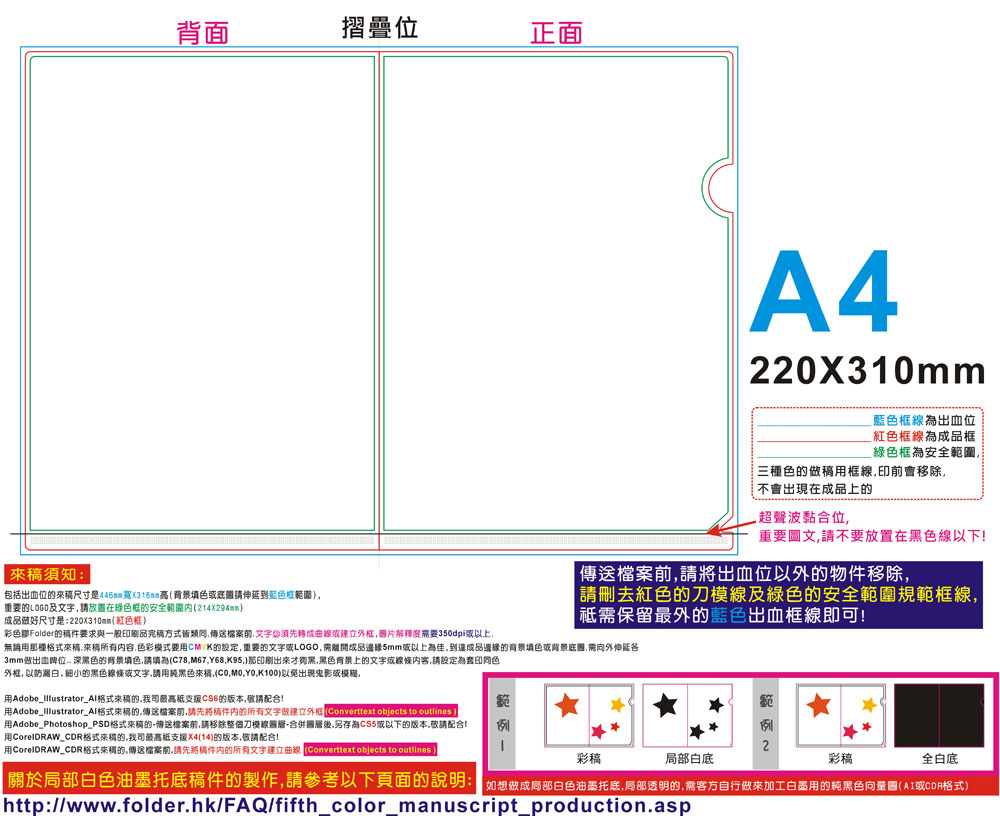Click the black 摺疊位 fold label
The height and width of the screenshot is (816, 1000).
(x=380, y=27)
